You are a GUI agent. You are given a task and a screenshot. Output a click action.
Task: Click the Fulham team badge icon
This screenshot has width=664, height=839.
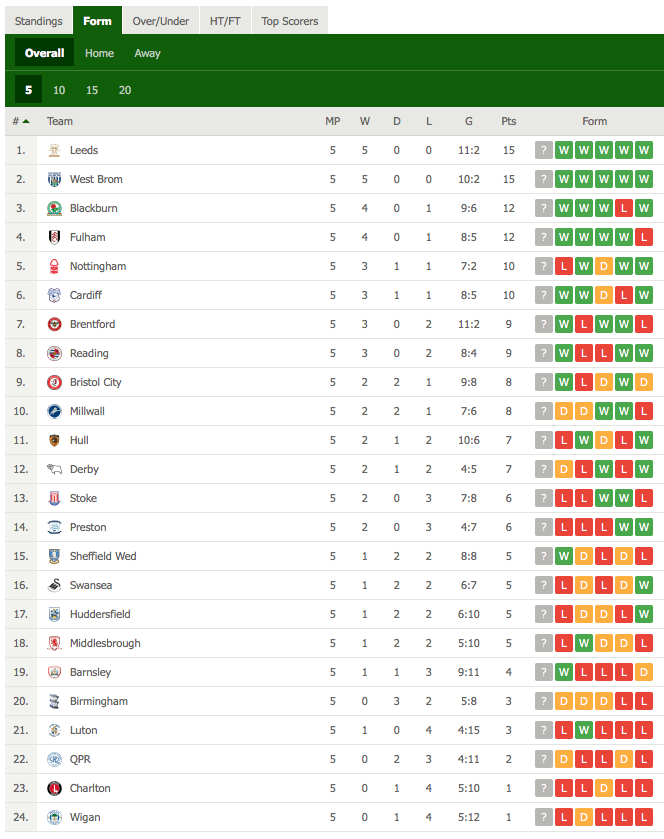click(x=54, y=237)
